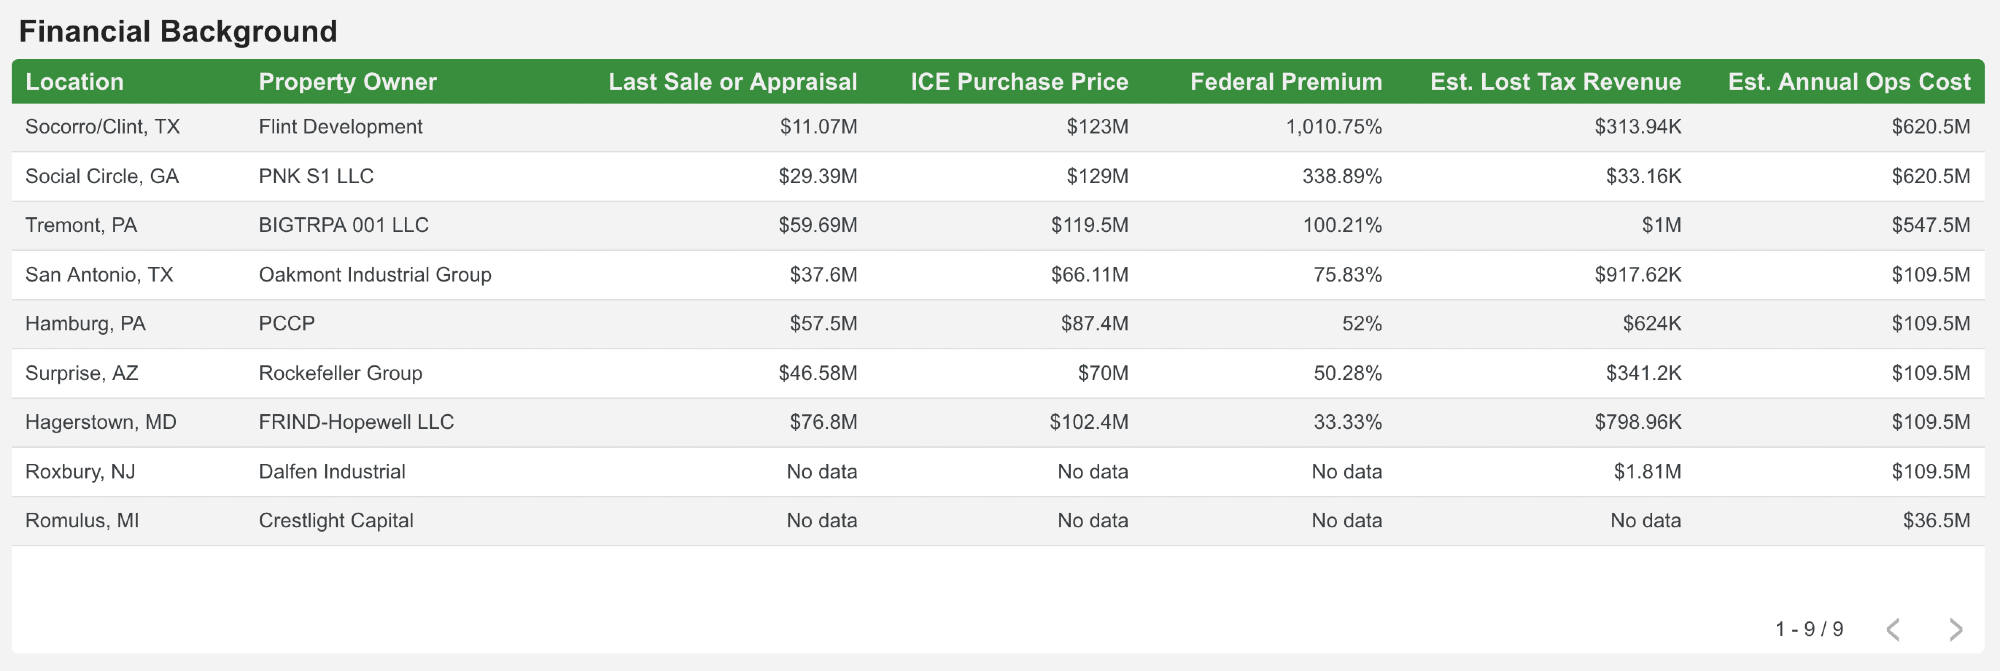This screenshot has width=2000, height=671.
Task: Click the 1,010.75% federal premium value
Action: pyautogui.click(x=1333, y=127)
